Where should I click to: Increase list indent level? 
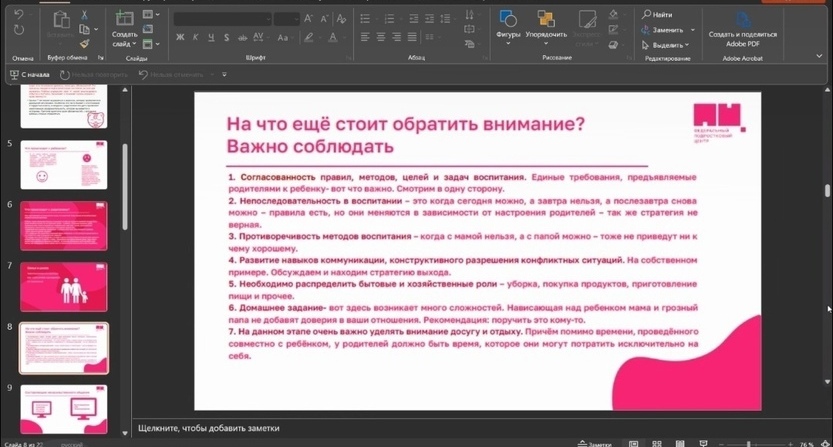[429, 19]
